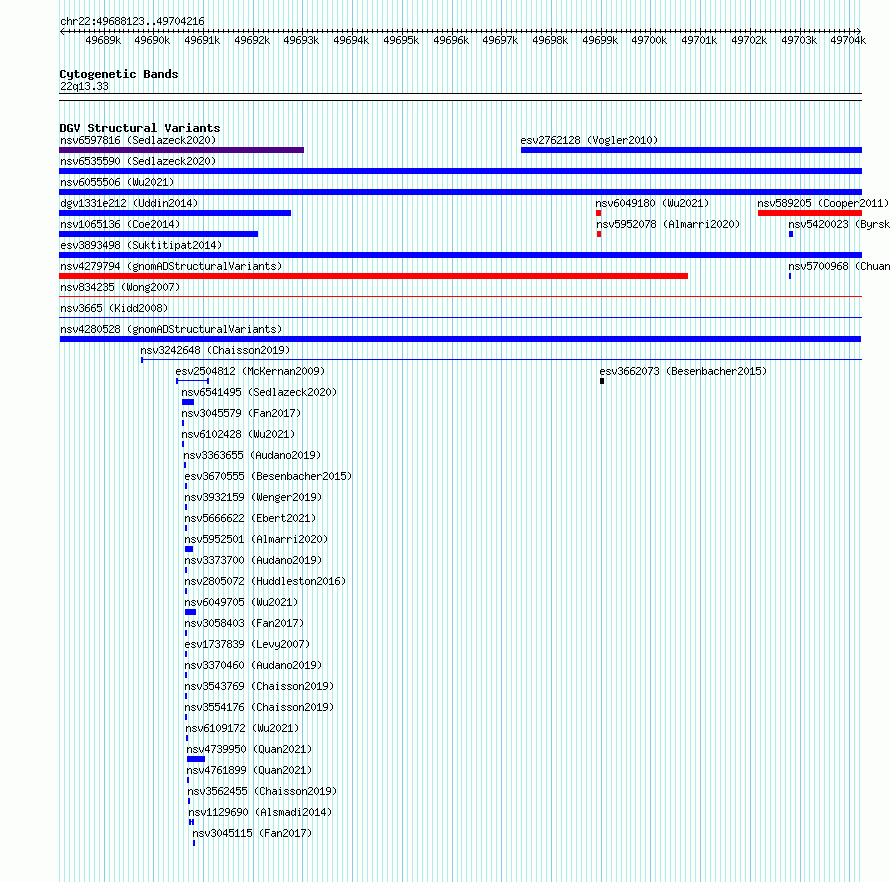
Task: Click the small blue nsv5420023 marker
Action: 791,234
